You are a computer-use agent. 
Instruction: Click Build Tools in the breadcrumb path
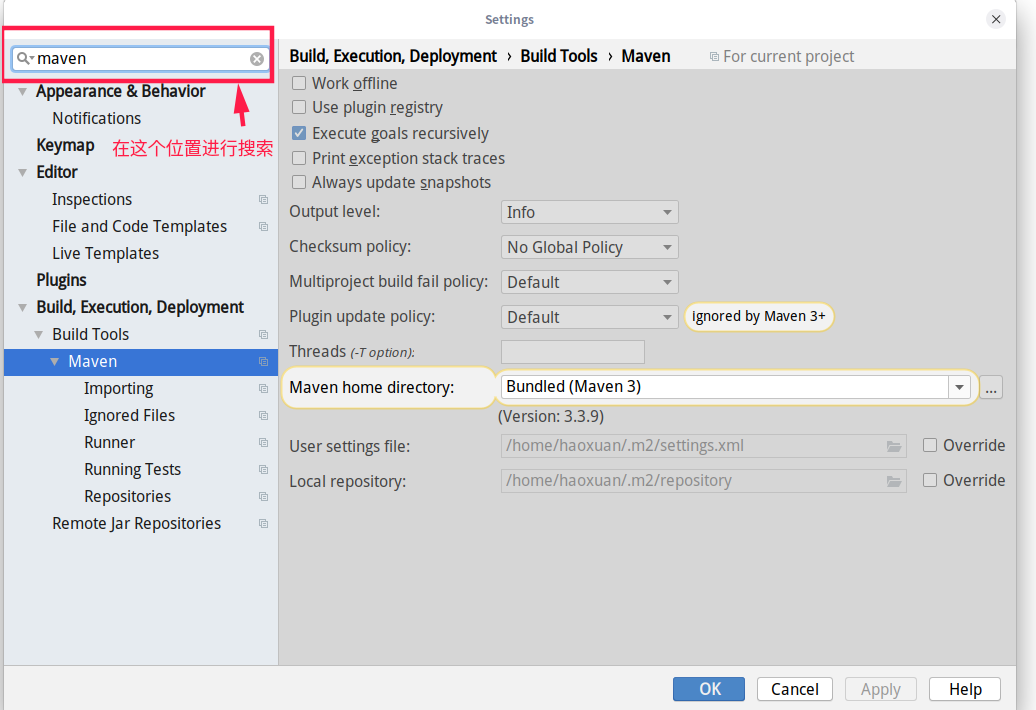(x=559, y=56)
